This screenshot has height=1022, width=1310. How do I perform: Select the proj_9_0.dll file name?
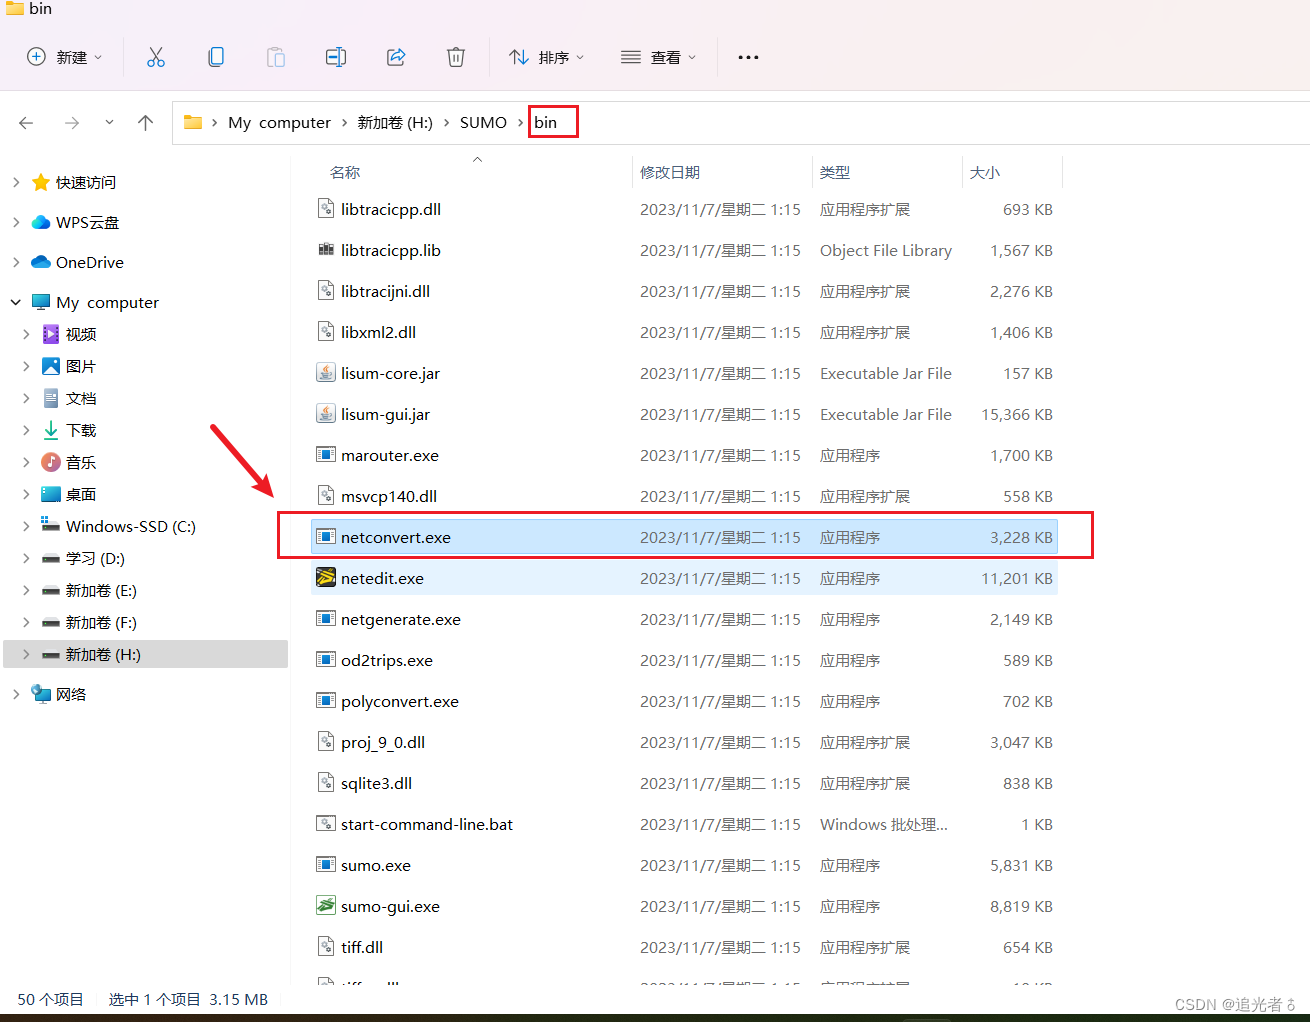point(383,743)
